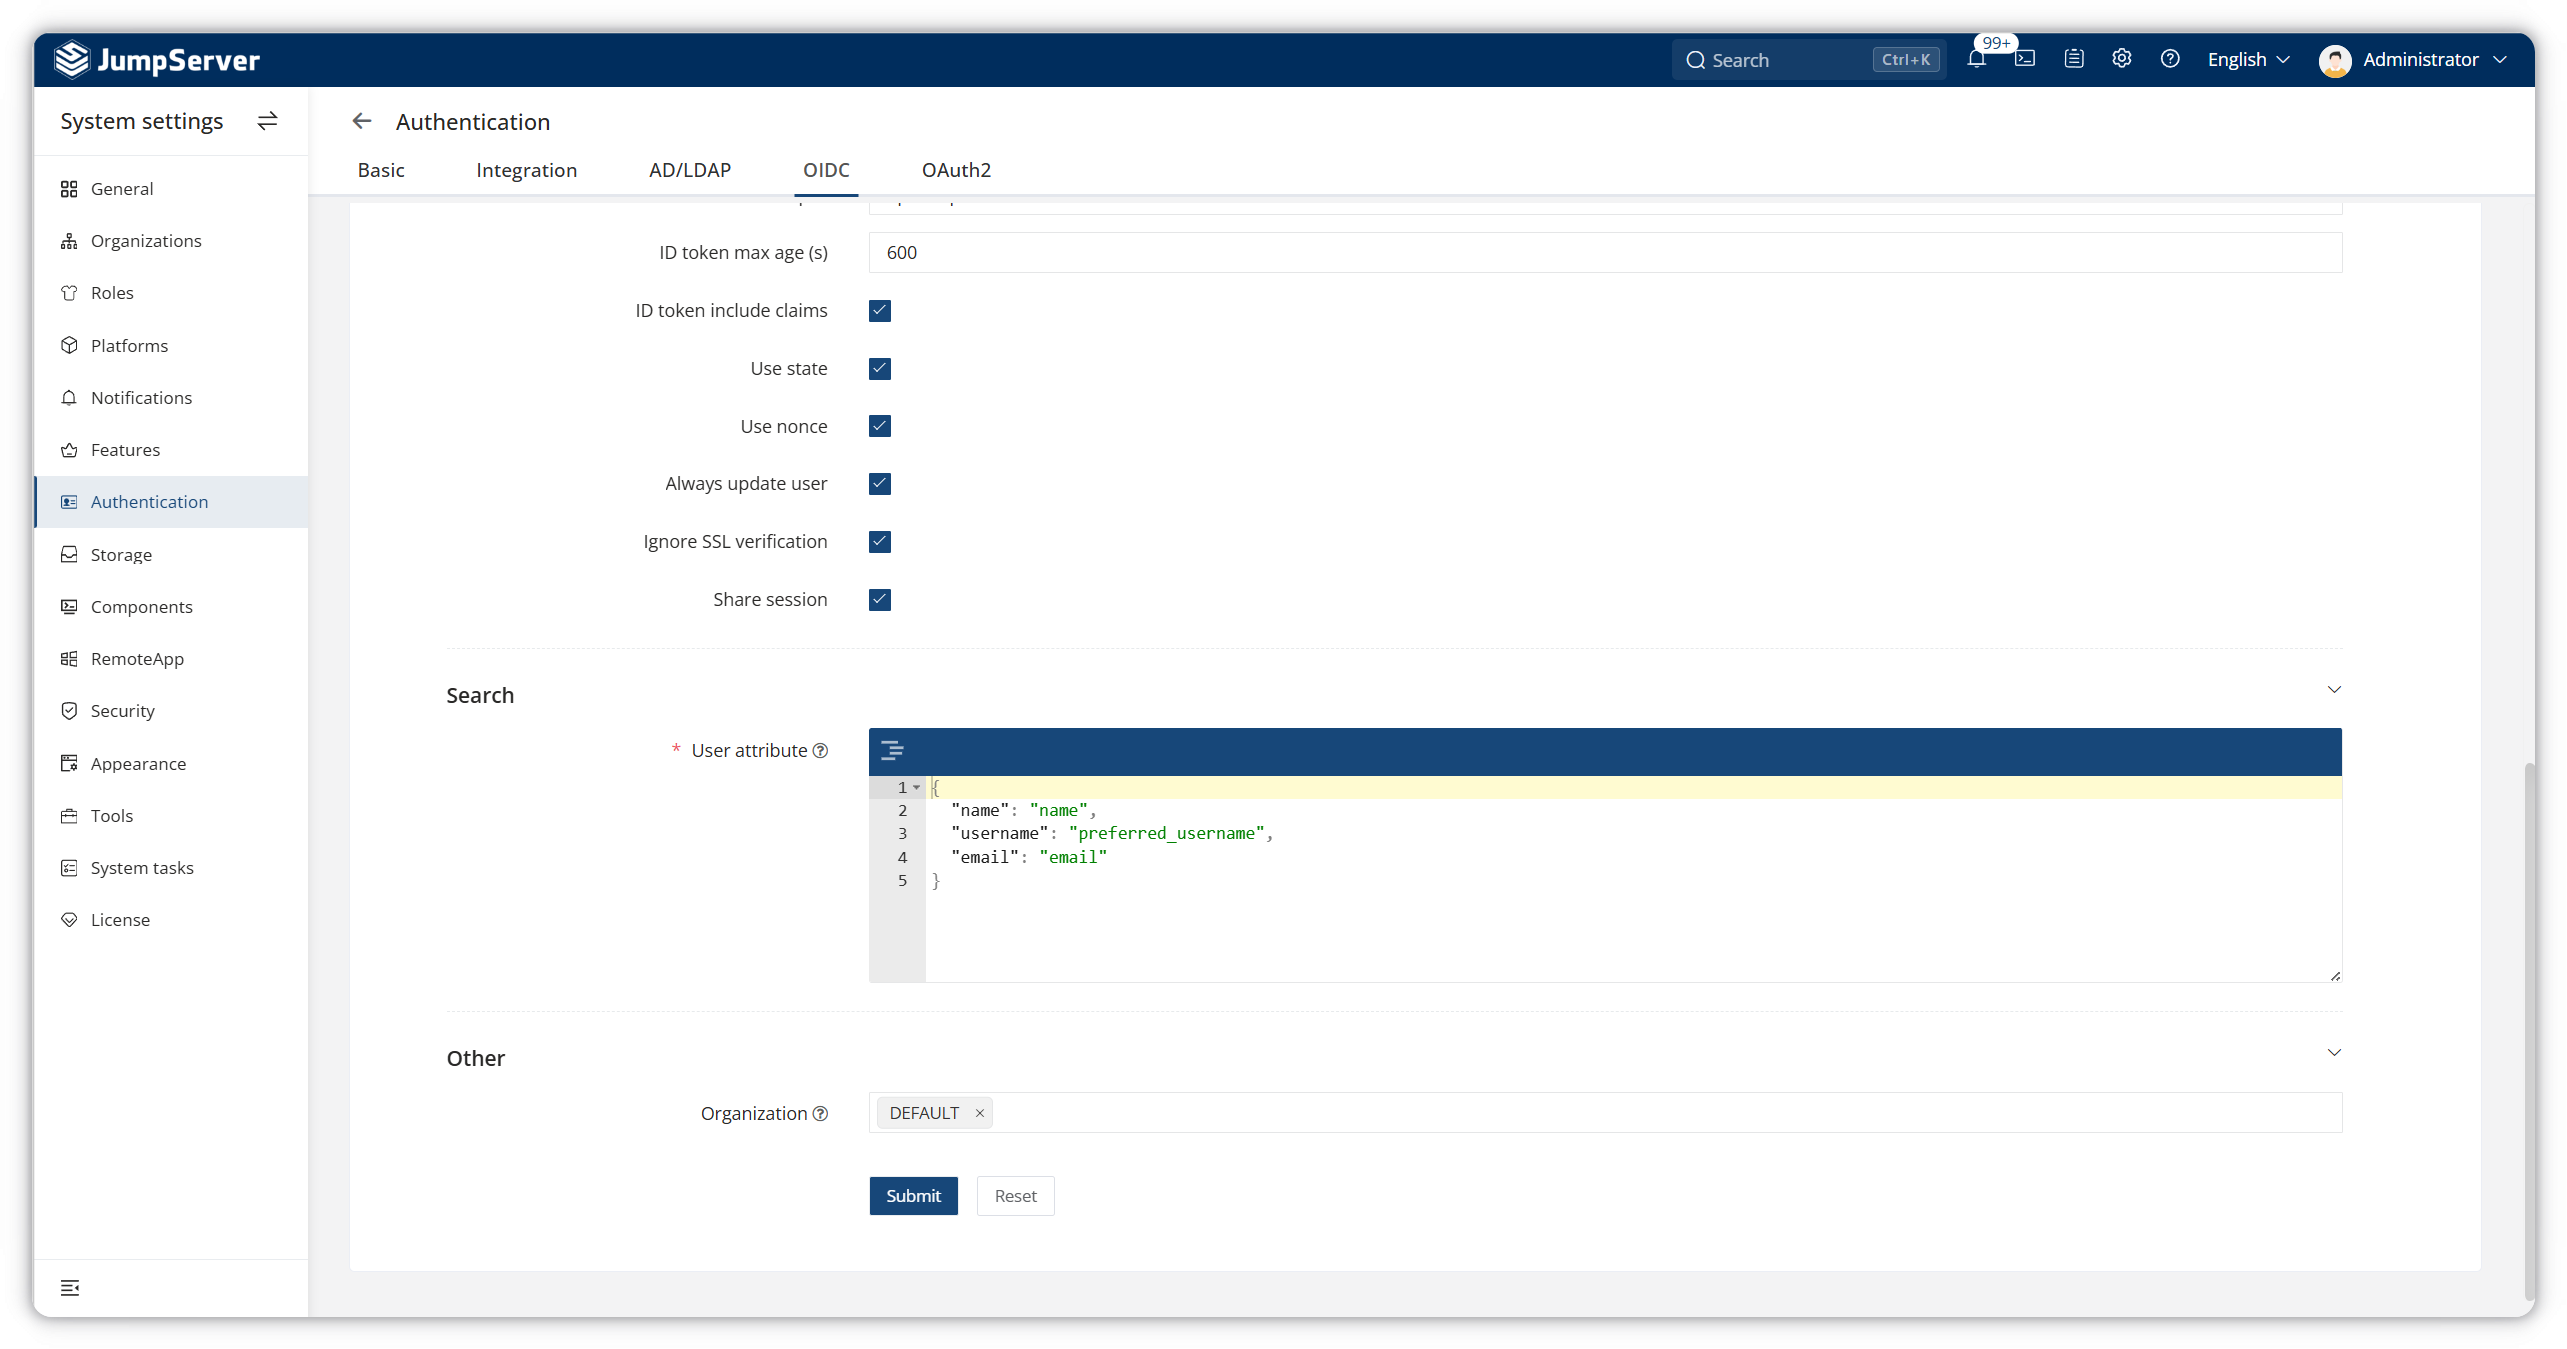2567x1349 pixels.
Task: Click the Reset button
Action: pos(1015,1196)
